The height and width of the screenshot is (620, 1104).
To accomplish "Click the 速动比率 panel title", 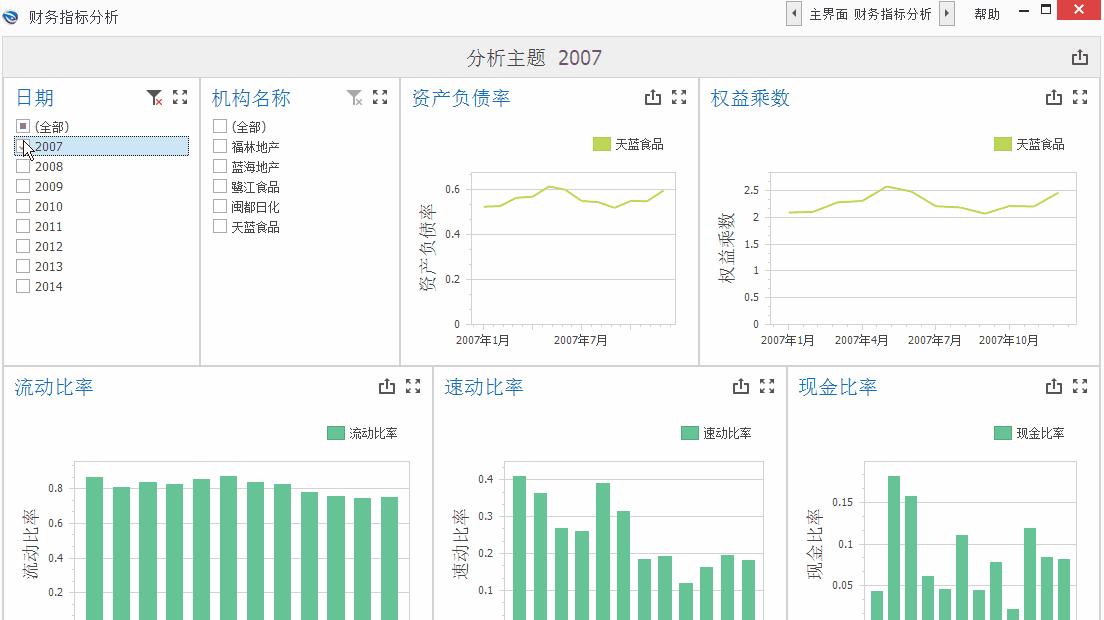I will coord(484,386).
